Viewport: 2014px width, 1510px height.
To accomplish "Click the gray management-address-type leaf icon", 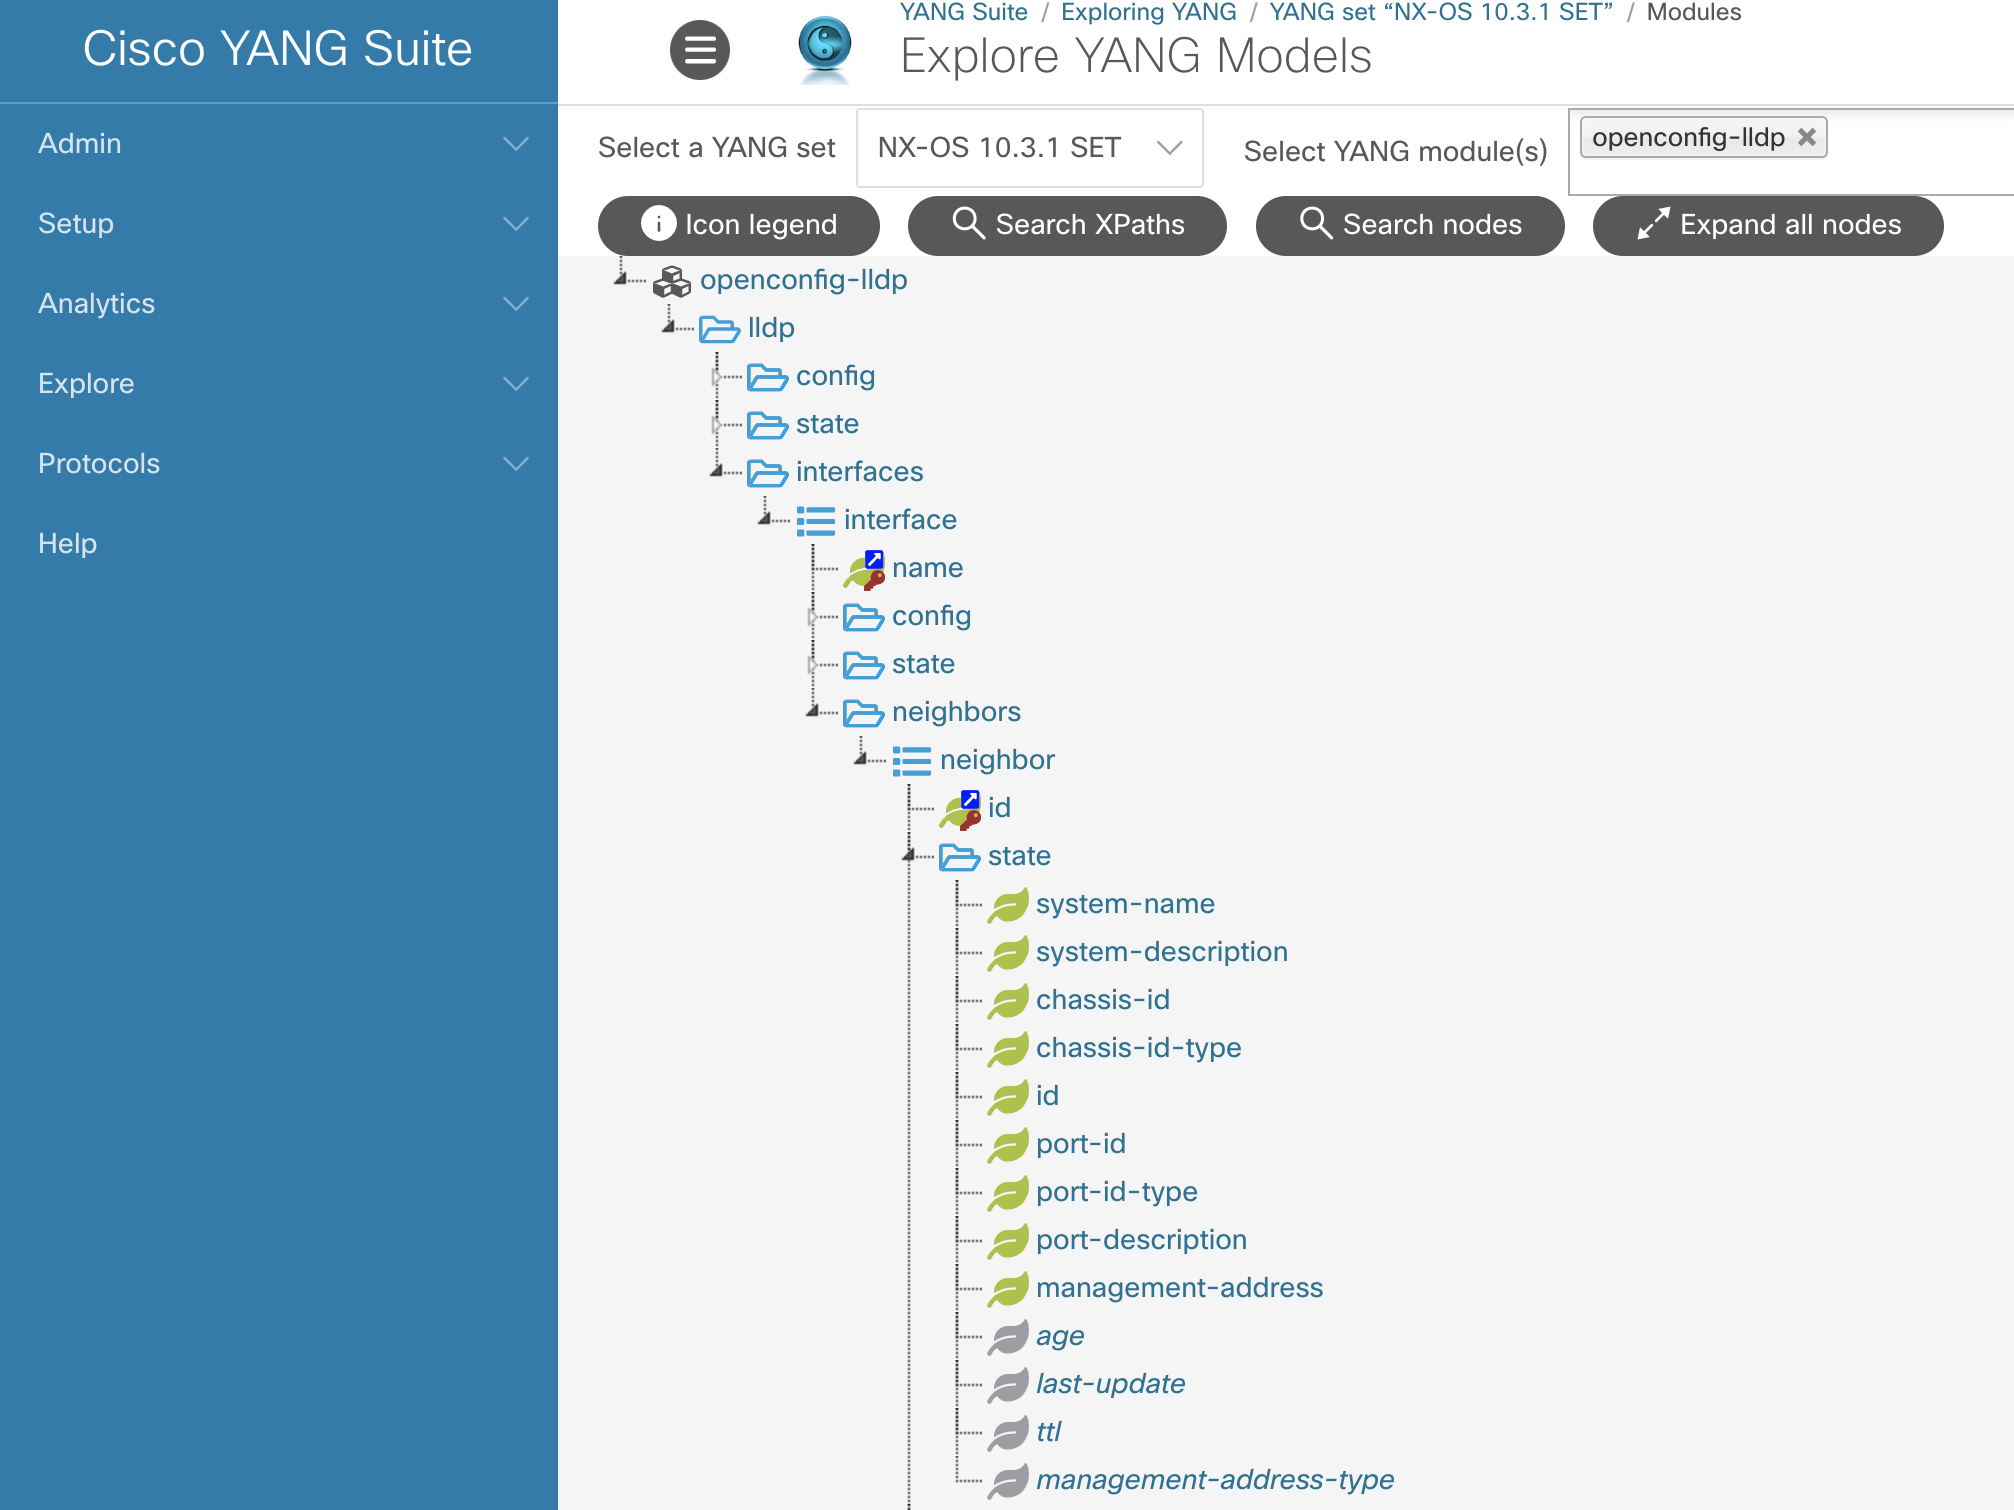I will click(1008, 1481).
